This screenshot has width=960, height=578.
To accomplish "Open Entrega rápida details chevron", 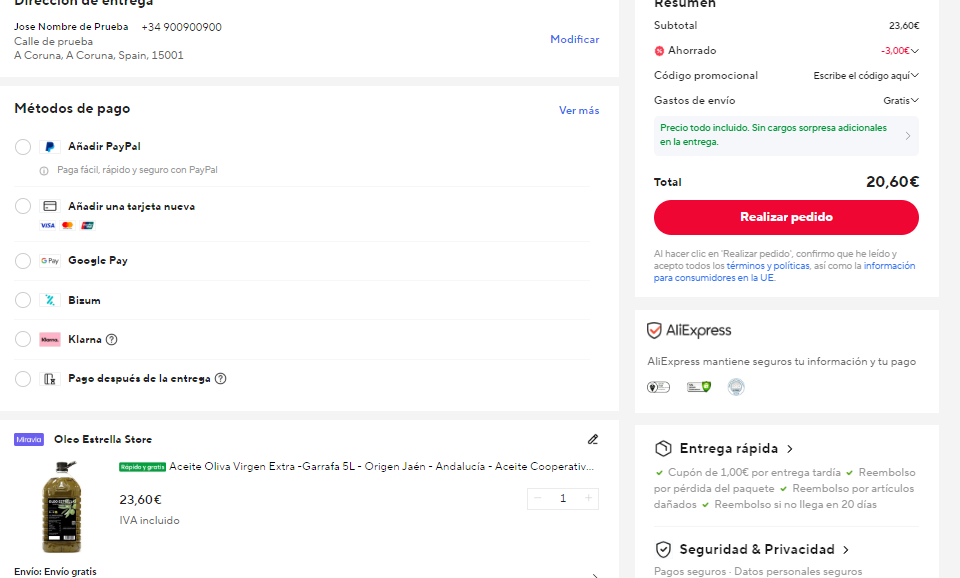I will coord(790,449).
